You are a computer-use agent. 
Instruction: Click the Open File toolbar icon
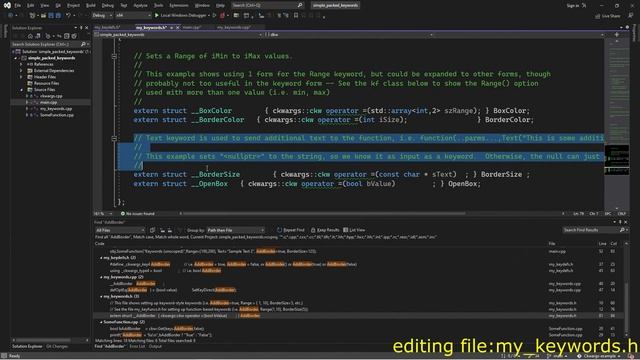point(43,16)
